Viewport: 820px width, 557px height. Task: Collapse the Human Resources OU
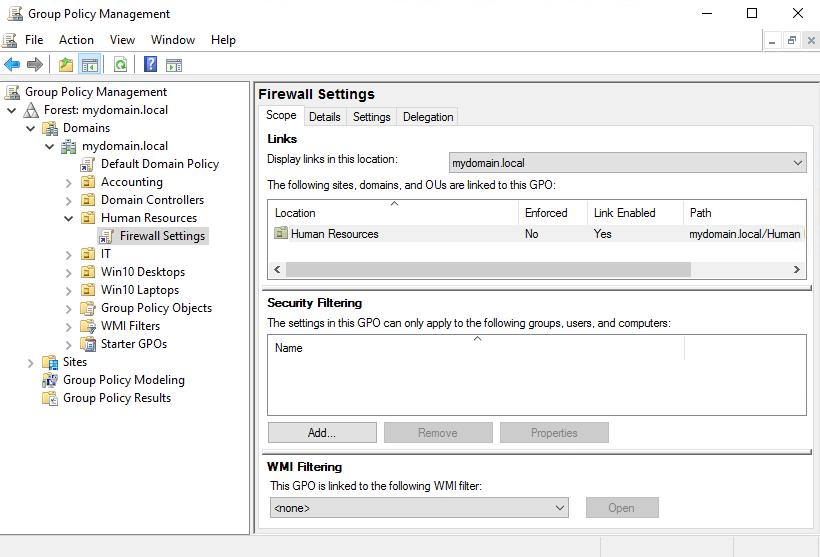click(69, 218)
